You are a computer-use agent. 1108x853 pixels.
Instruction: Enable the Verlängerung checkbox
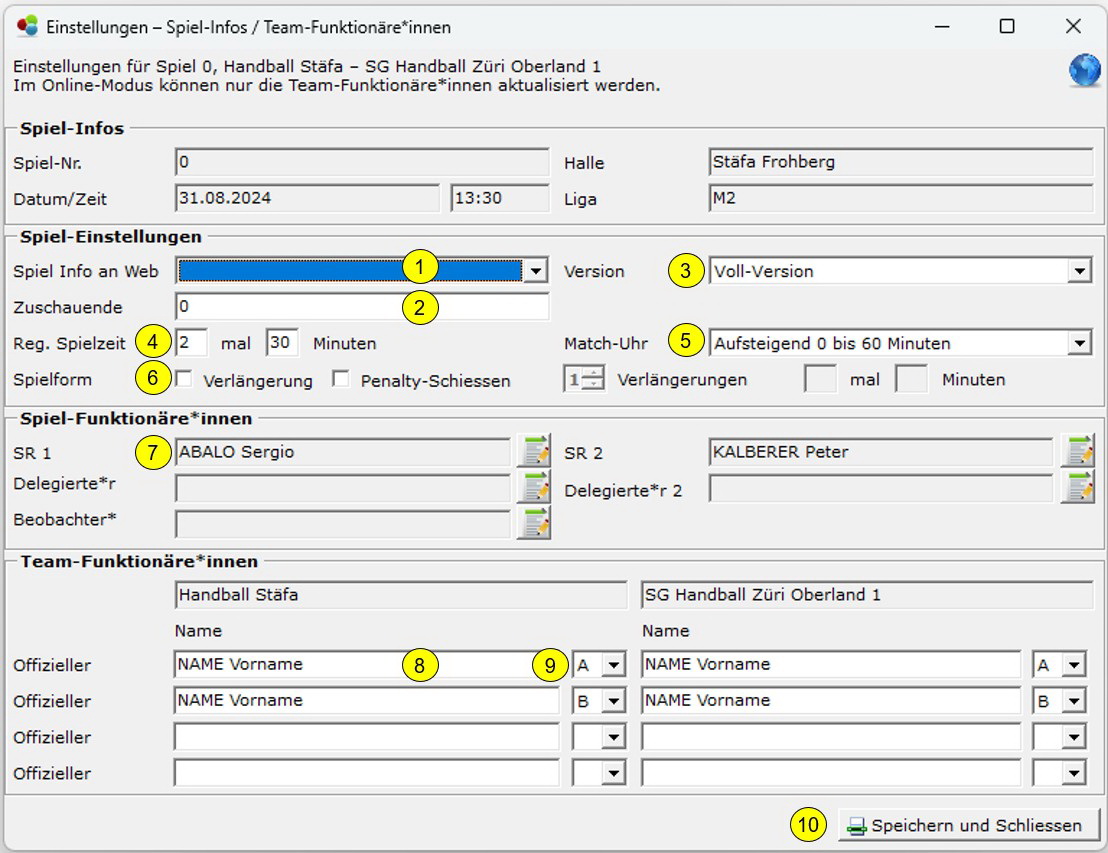coord(184,380)
